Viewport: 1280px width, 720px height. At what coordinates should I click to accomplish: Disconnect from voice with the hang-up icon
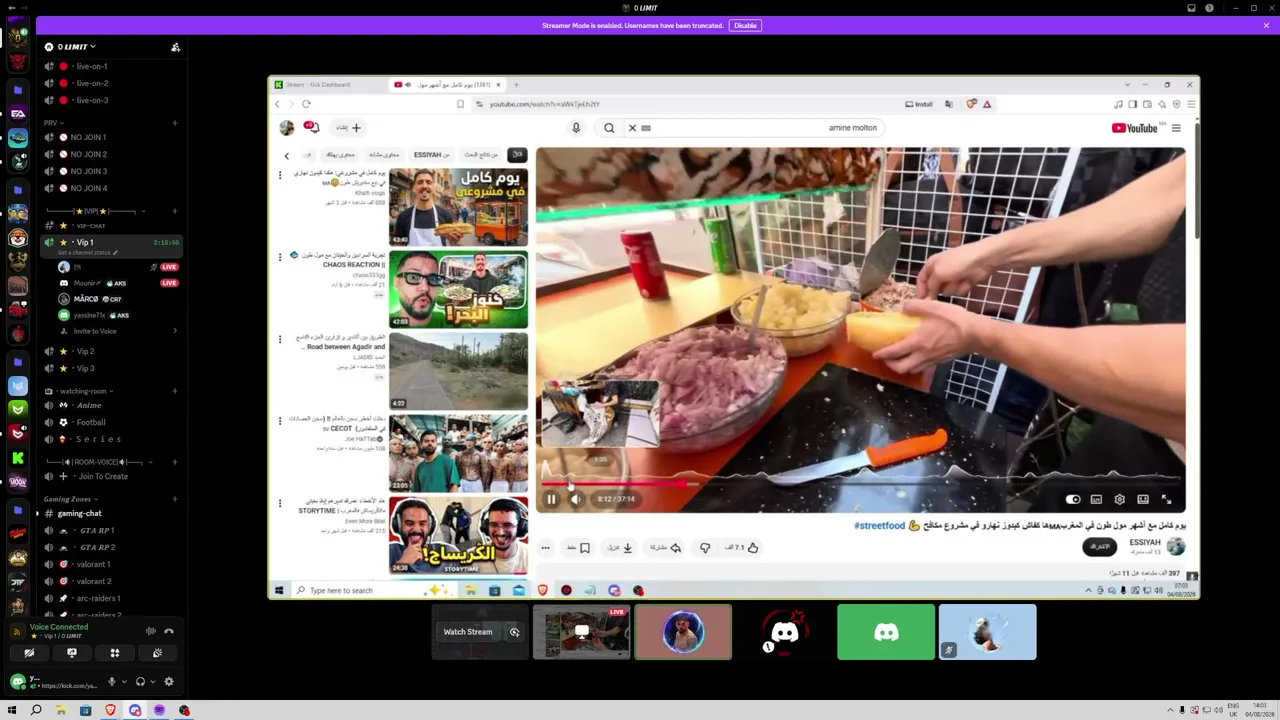click(x=169, y=631)
